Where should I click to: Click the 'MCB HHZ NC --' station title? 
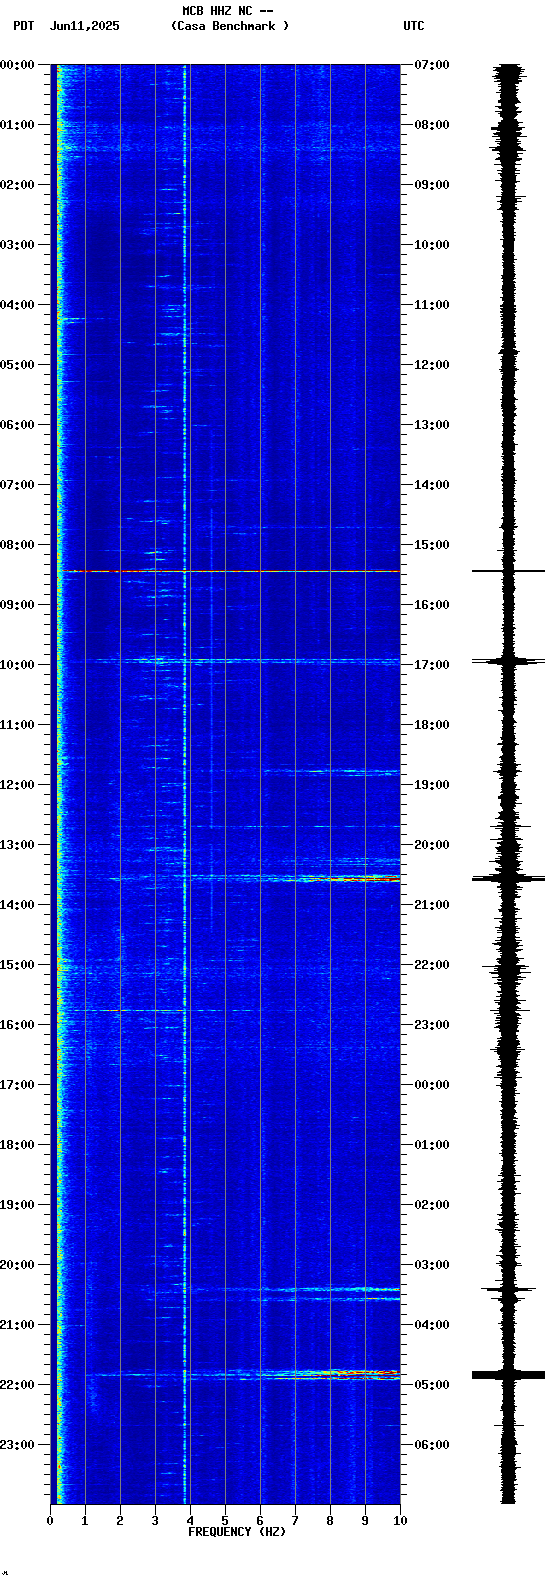tap(228, 11)
